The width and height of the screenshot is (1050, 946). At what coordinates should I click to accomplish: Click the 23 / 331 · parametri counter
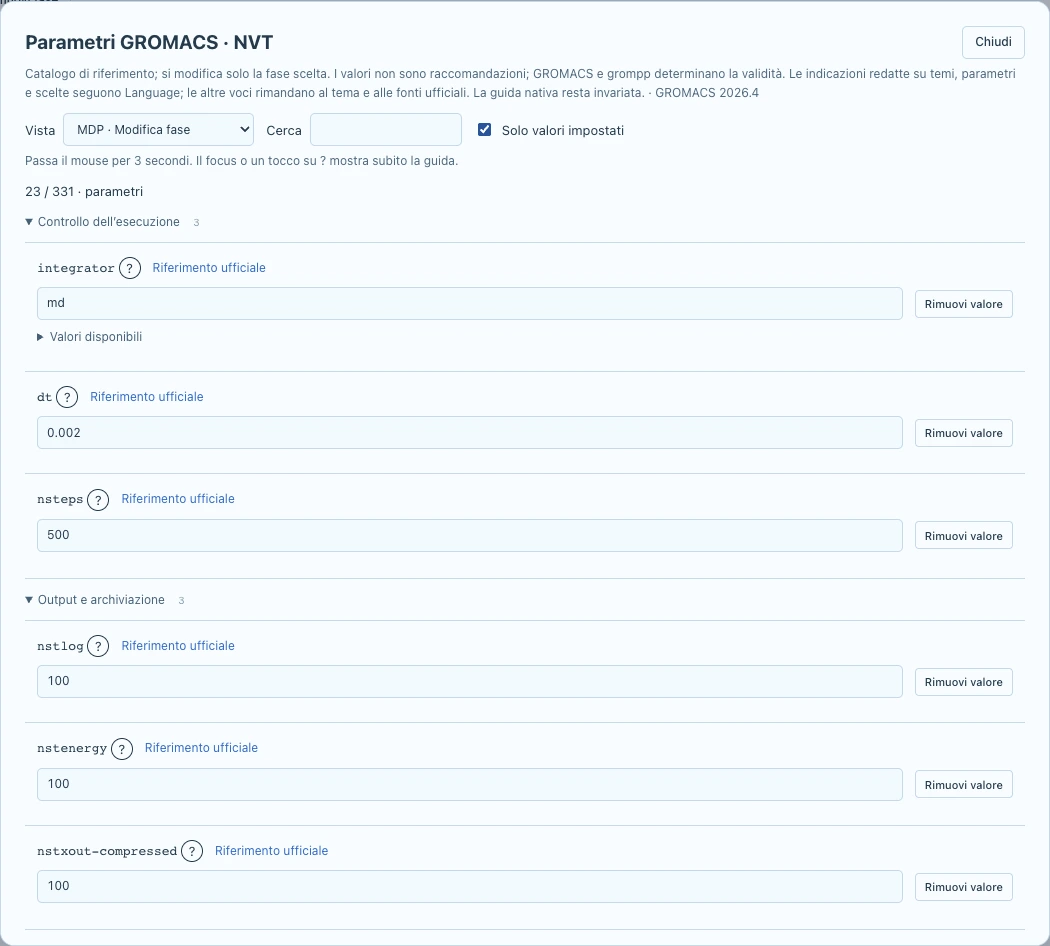pyautogui.click(x=84, y=191)
